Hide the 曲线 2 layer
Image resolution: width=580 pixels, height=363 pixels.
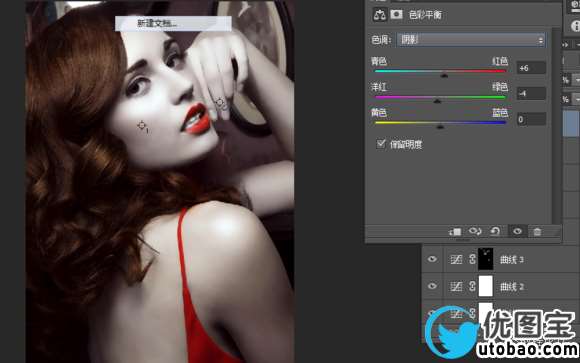[x=432, y=286]
